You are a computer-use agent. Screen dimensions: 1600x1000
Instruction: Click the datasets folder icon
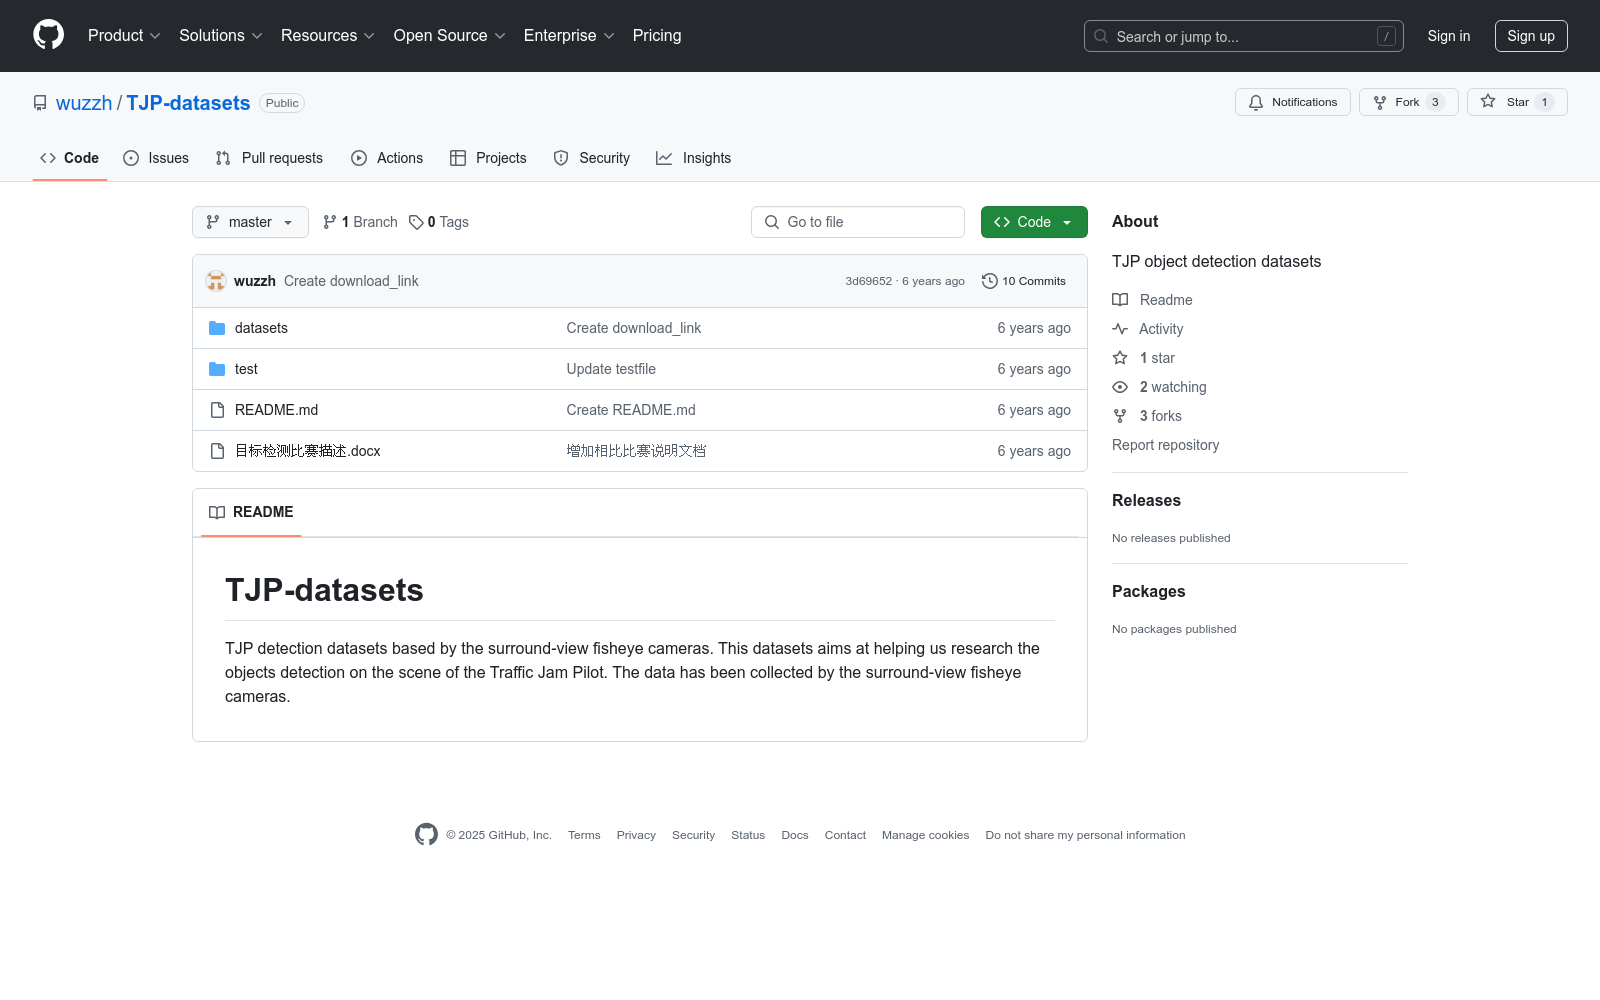[217, 328]
